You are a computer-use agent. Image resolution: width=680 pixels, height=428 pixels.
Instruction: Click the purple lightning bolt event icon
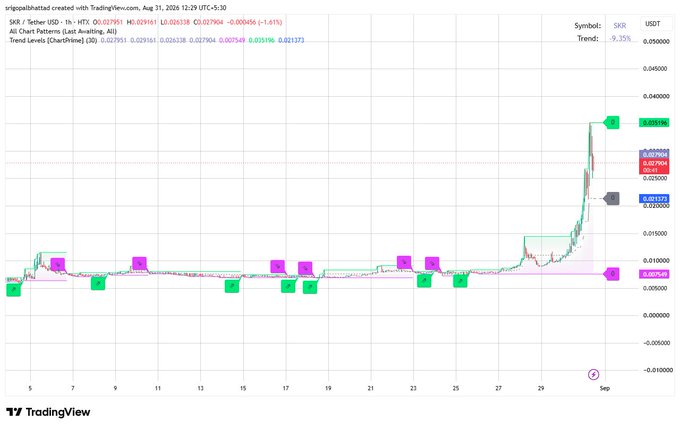point(593,374)
